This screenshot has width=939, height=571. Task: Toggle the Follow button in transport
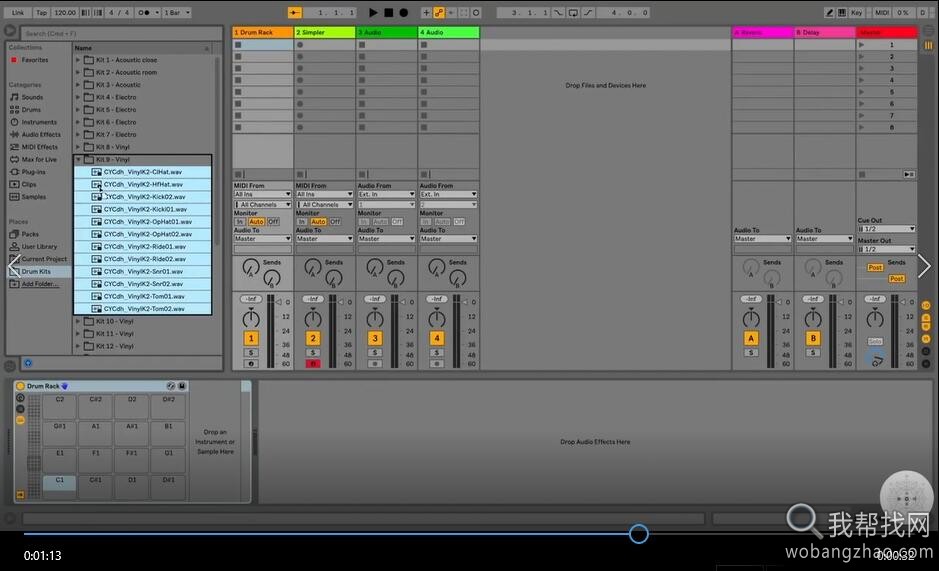[295, 12]
